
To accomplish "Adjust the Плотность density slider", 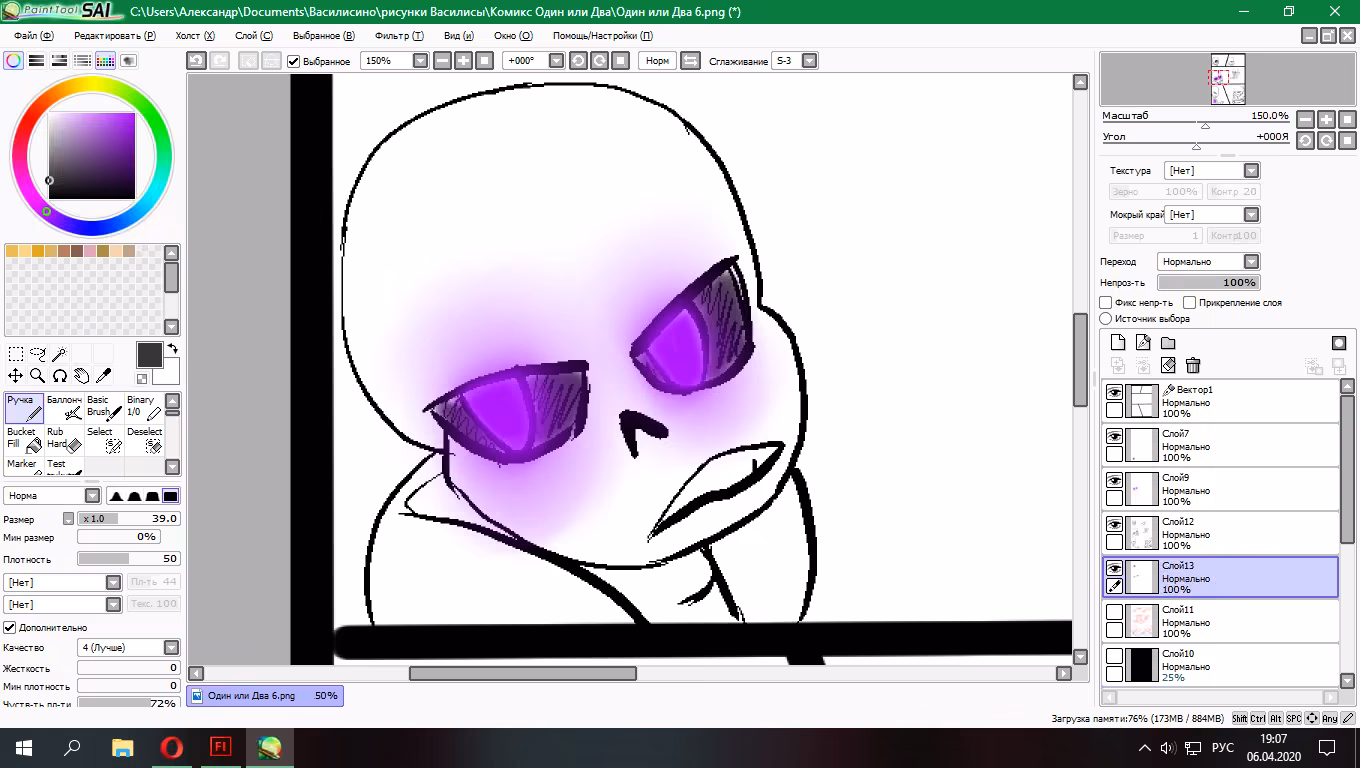I will 129,559.
